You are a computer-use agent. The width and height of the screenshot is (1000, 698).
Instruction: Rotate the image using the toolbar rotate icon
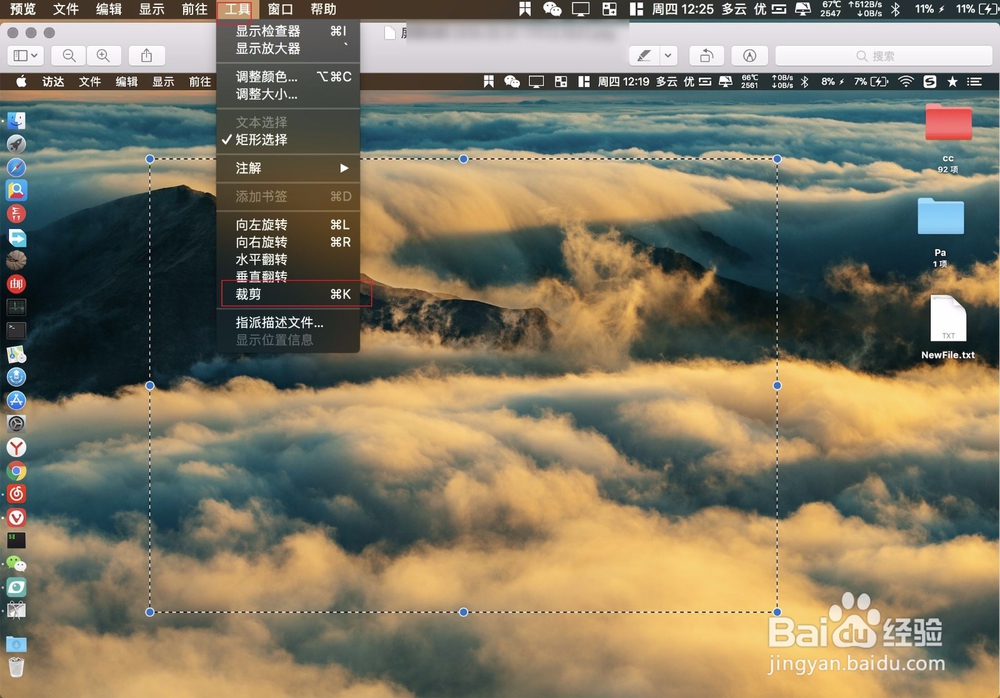(x=704, y=55)
